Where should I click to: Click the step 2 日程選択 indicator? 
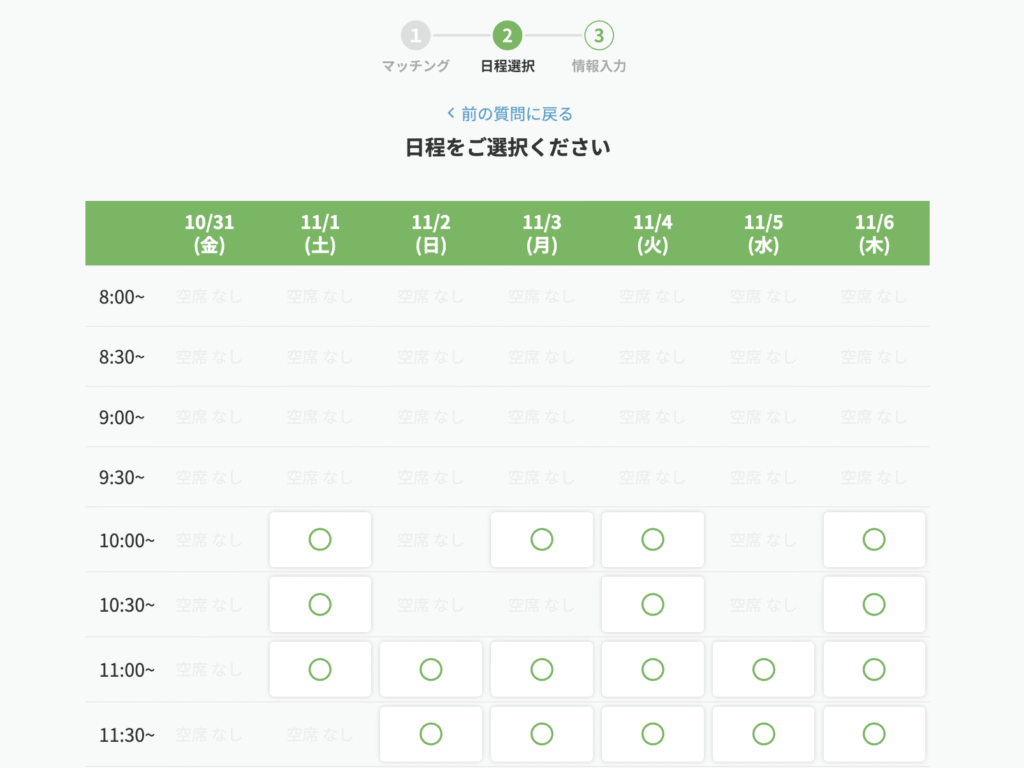[507, 37]
